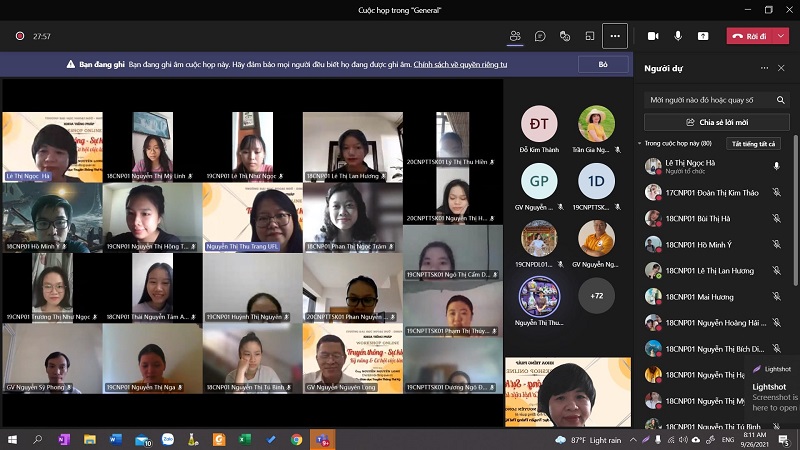Open the participants panel icon in toolbar

pyautogui.click(x=515, y=36)
